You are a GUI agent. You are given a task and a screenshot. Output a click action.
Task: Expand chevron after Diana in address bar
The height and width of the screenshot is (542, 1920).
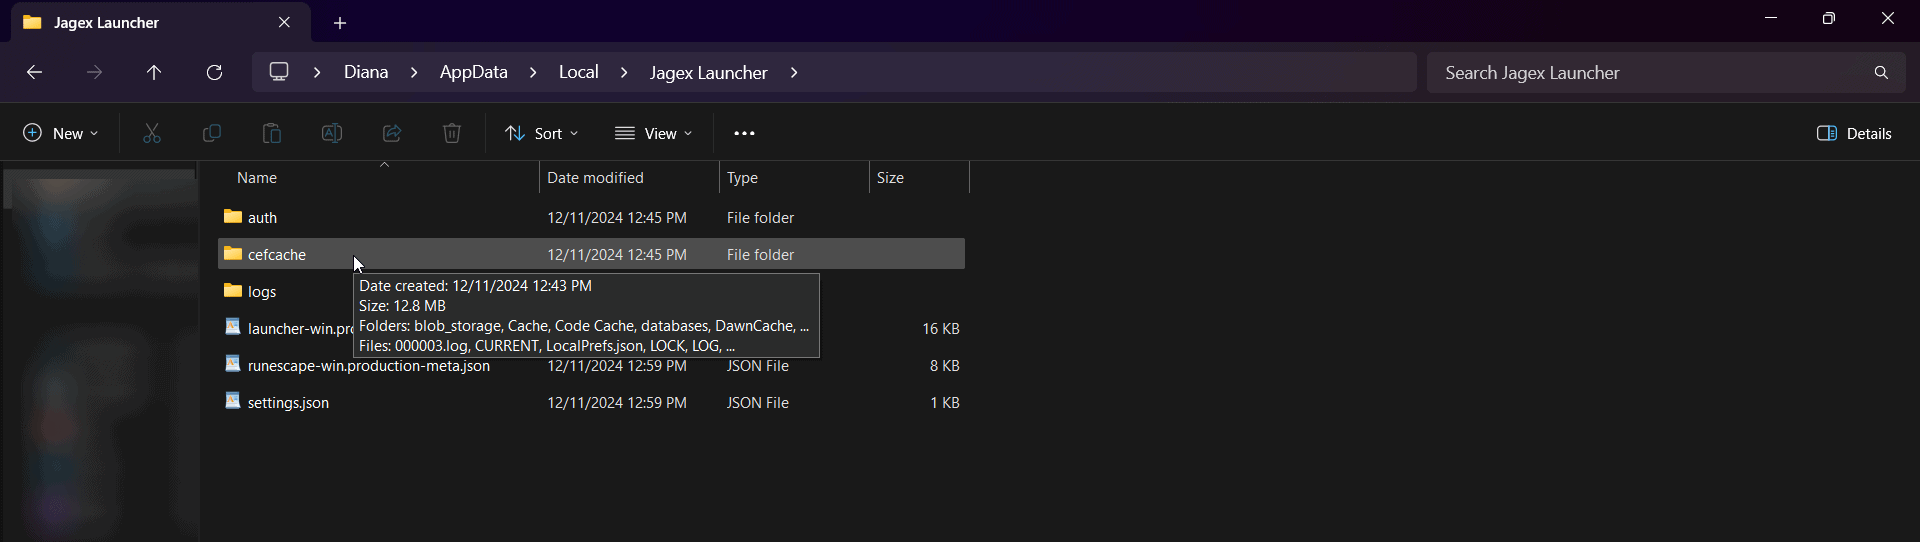pos(414,72)
